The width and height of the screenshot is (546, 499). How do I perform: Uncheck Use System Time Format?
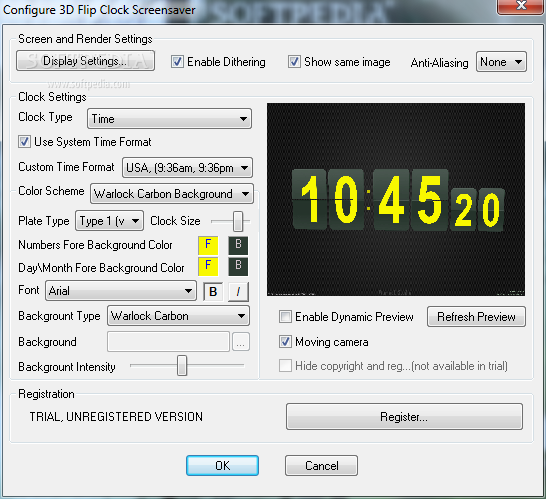point(24,142)
